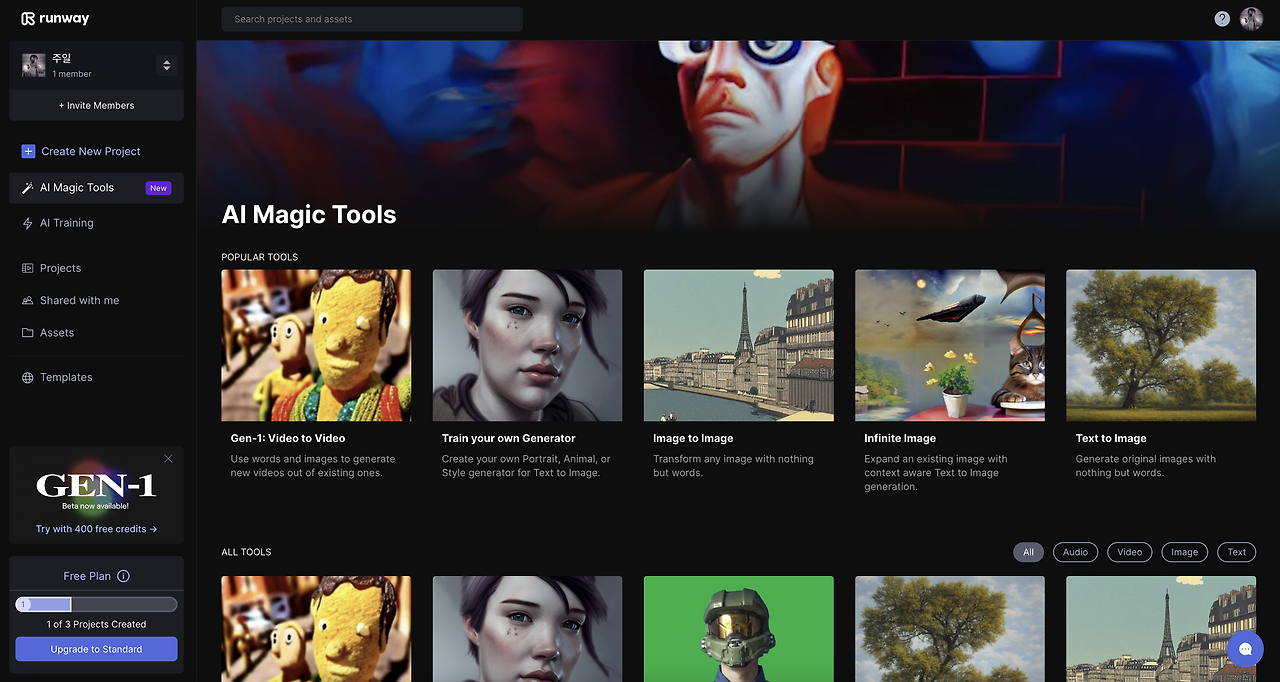
Task: Open Assets library label
Action: click(57, 332)
